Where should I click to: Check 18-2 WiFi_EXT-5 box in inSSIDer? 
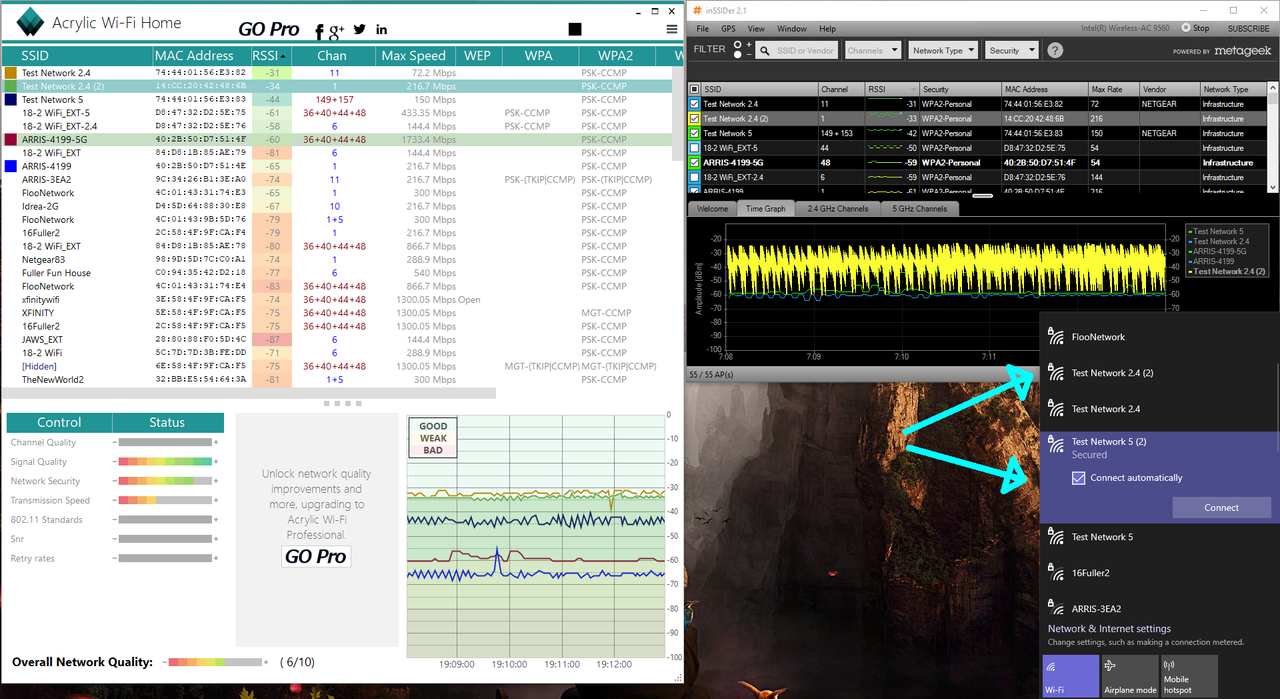click(x=695, y=148)
